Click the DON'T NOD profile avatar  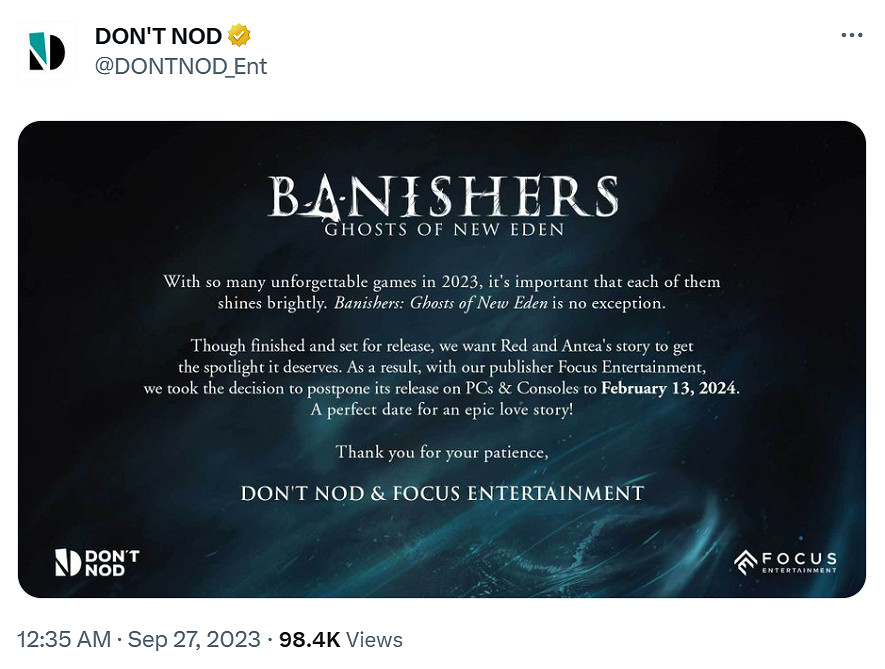[47, 52]
